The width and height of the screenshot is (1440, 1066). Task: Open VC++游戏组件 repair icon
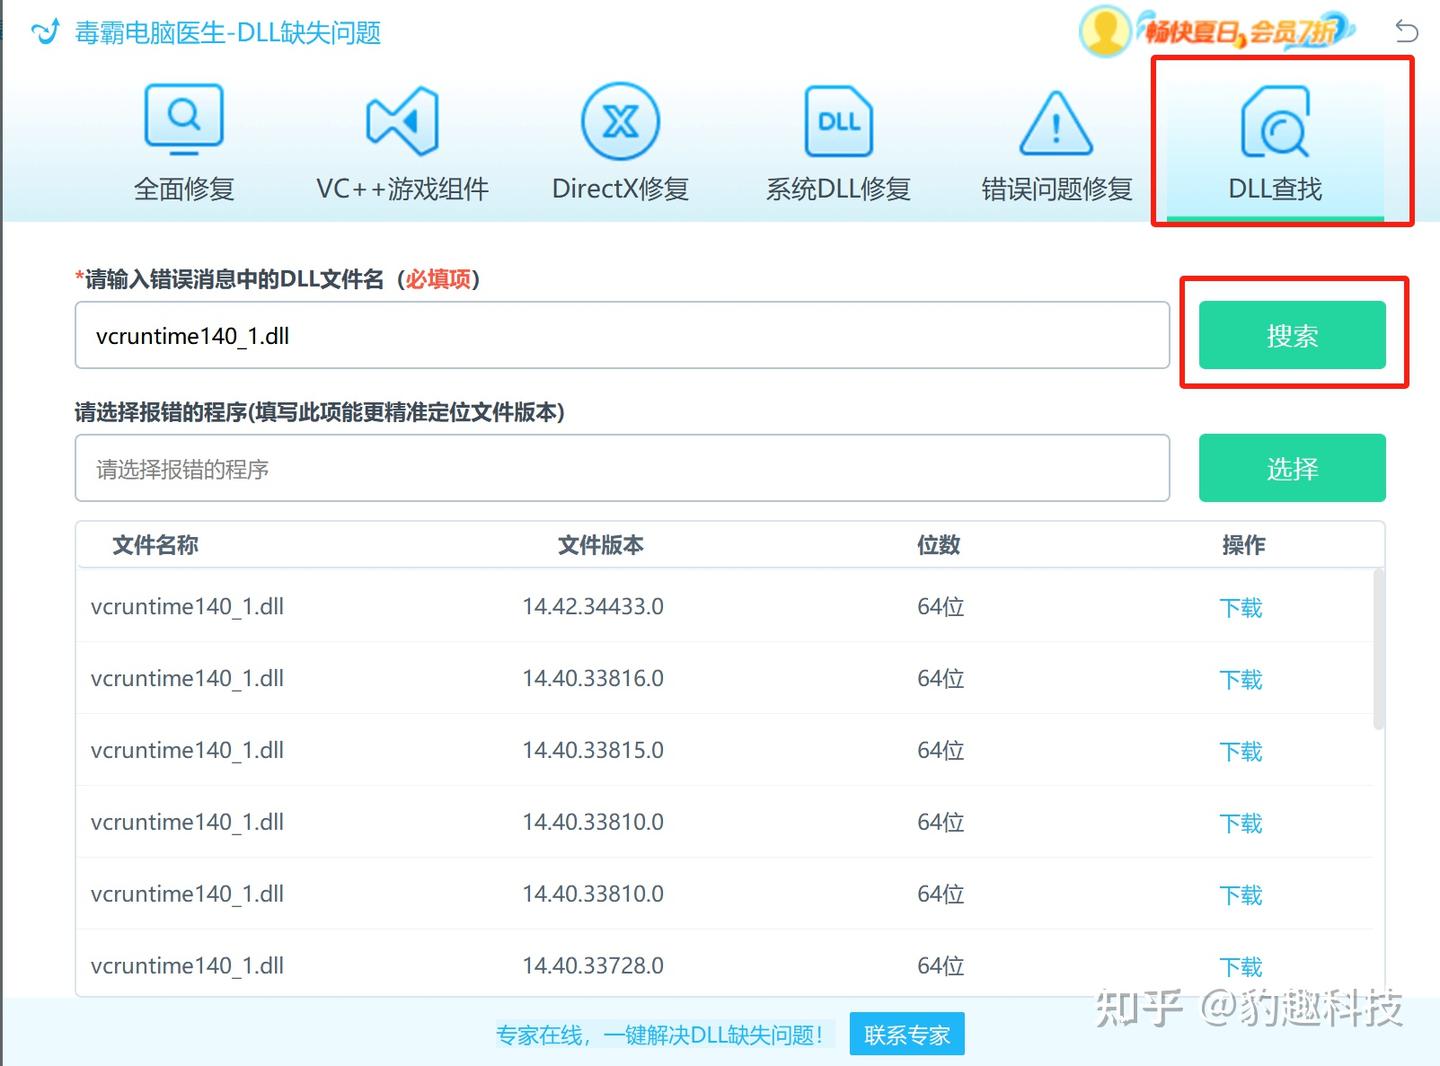point(402,121)
